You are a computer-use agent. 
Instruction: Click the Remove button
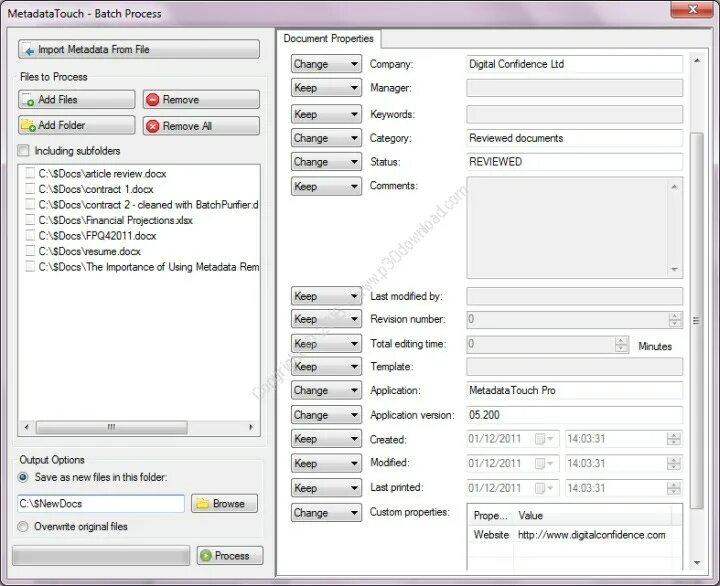pos(201,100)
